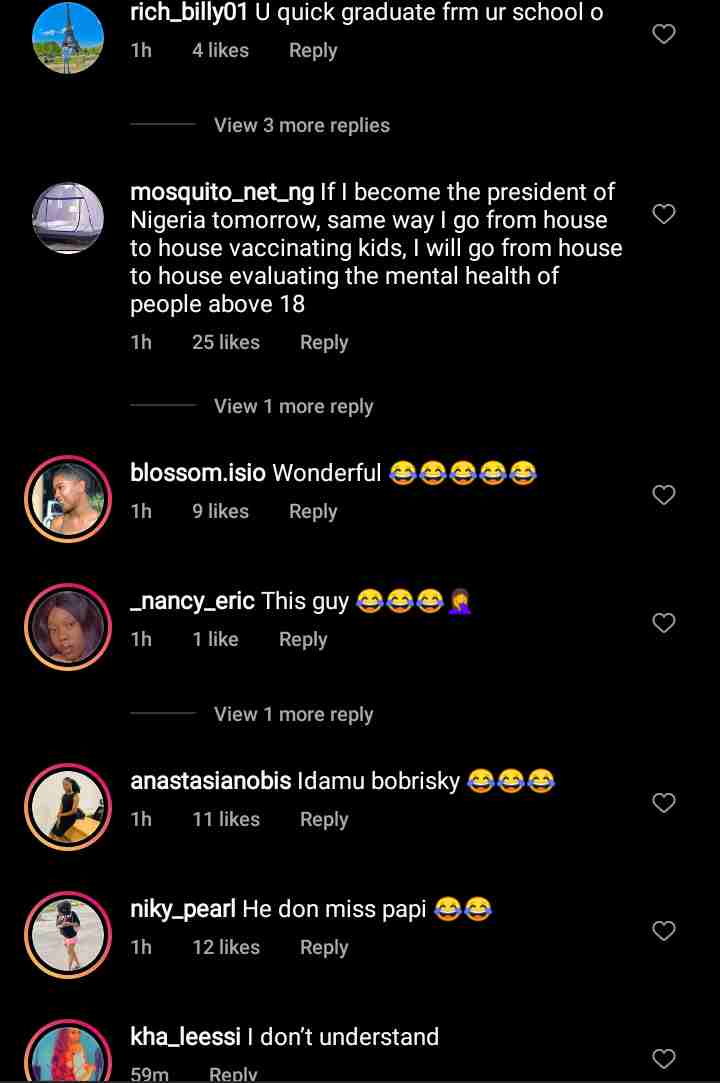Screen dimensions: 720x1083
Task: Expand "View 1 more reply" under mosquito_net_ng
Action: pyautogui.click(x=293, y=406)
